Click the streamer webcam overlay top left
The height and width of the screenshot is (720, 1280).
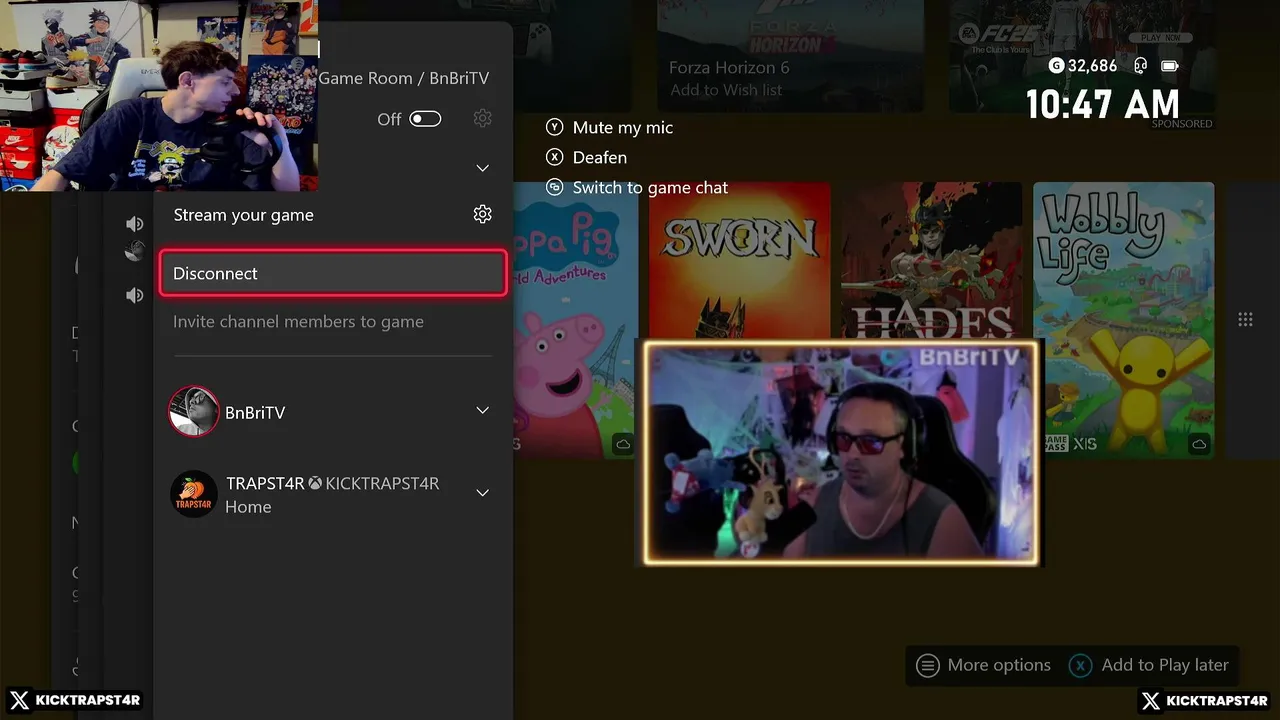159,95
